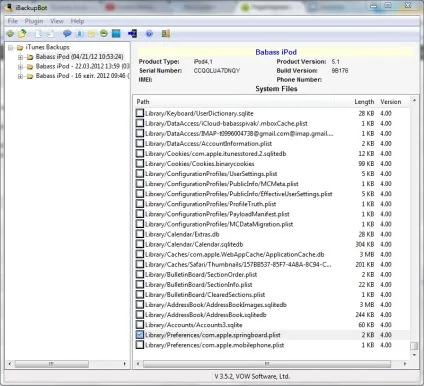
Task: Select the com.apple.itunesstored.2.sqlitedb row
Action: pos(272,153)
